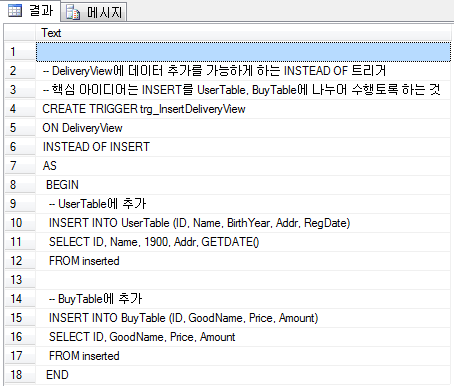Click the 결과 tab grid icon
The image size is (454, 386).
pyautogui.click(x=15, y=11)
